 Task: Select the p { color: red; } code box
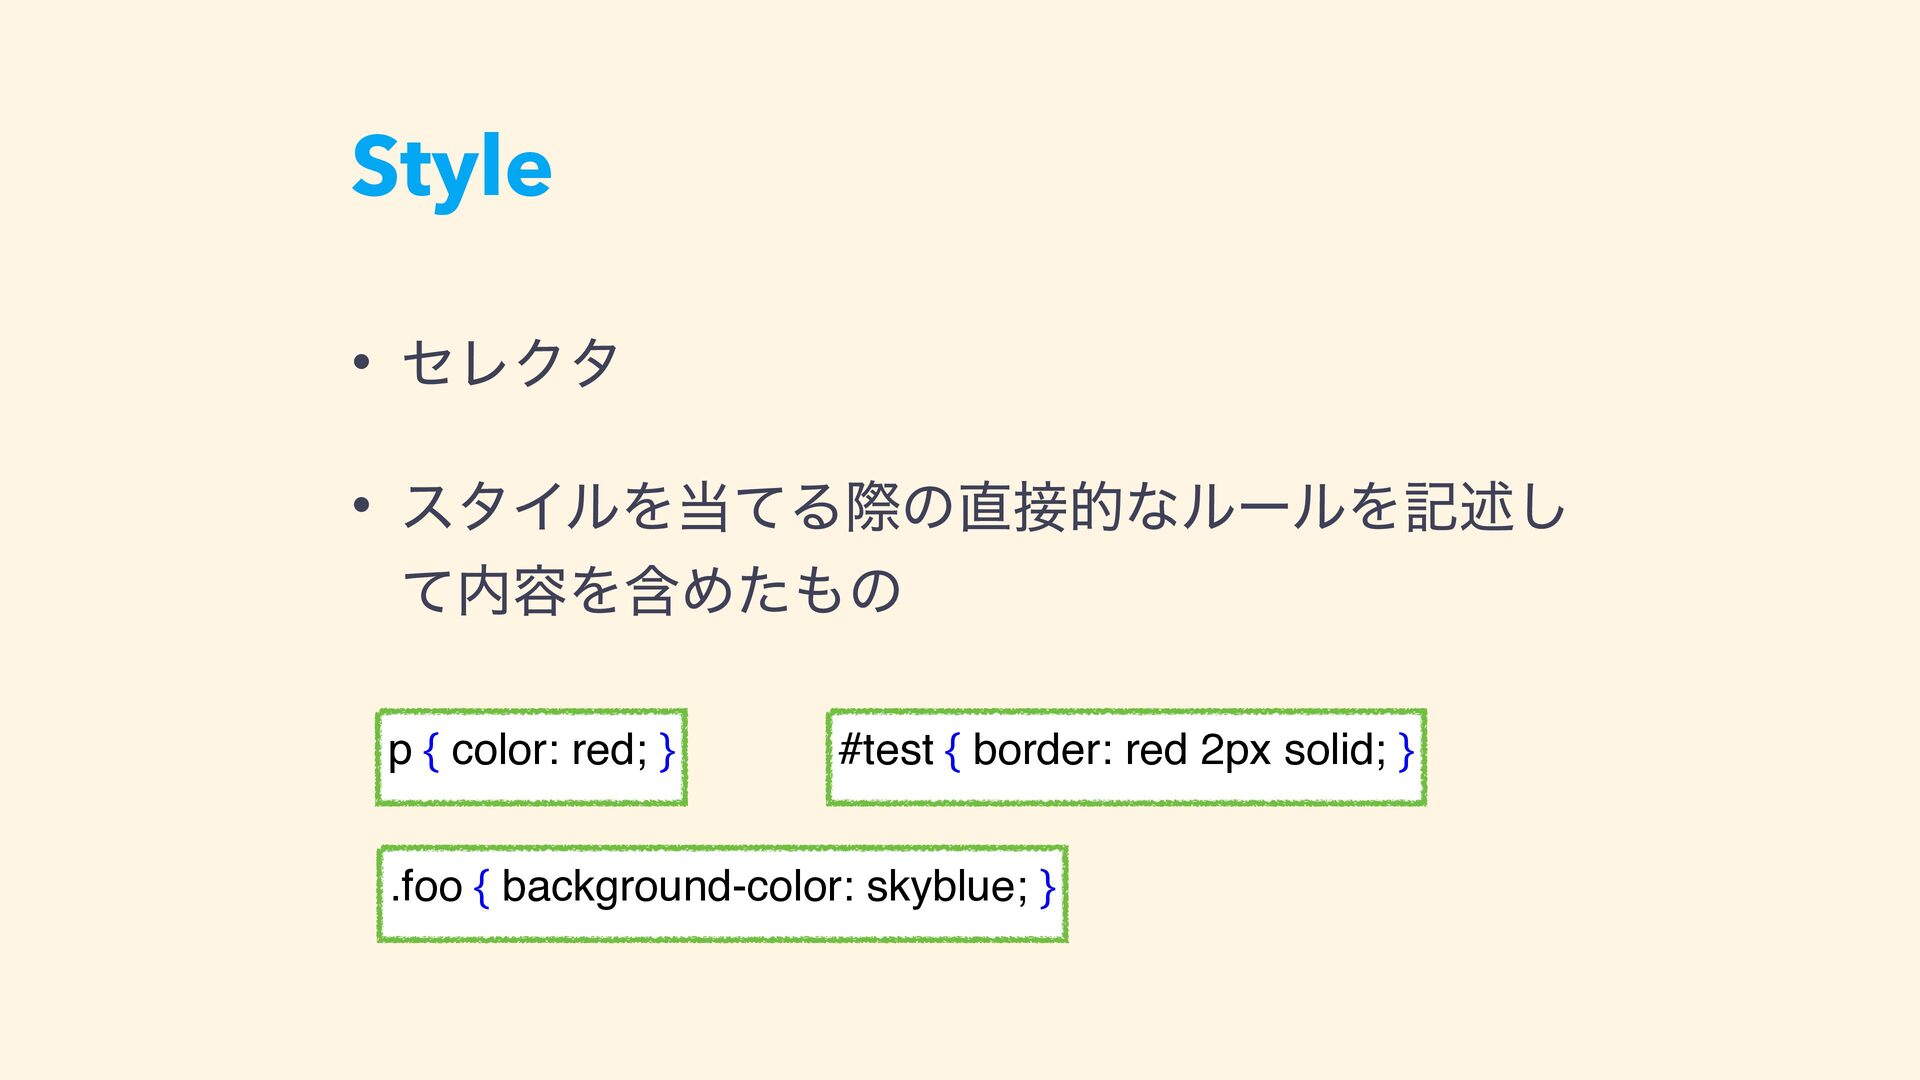click(x=531, y=757)
